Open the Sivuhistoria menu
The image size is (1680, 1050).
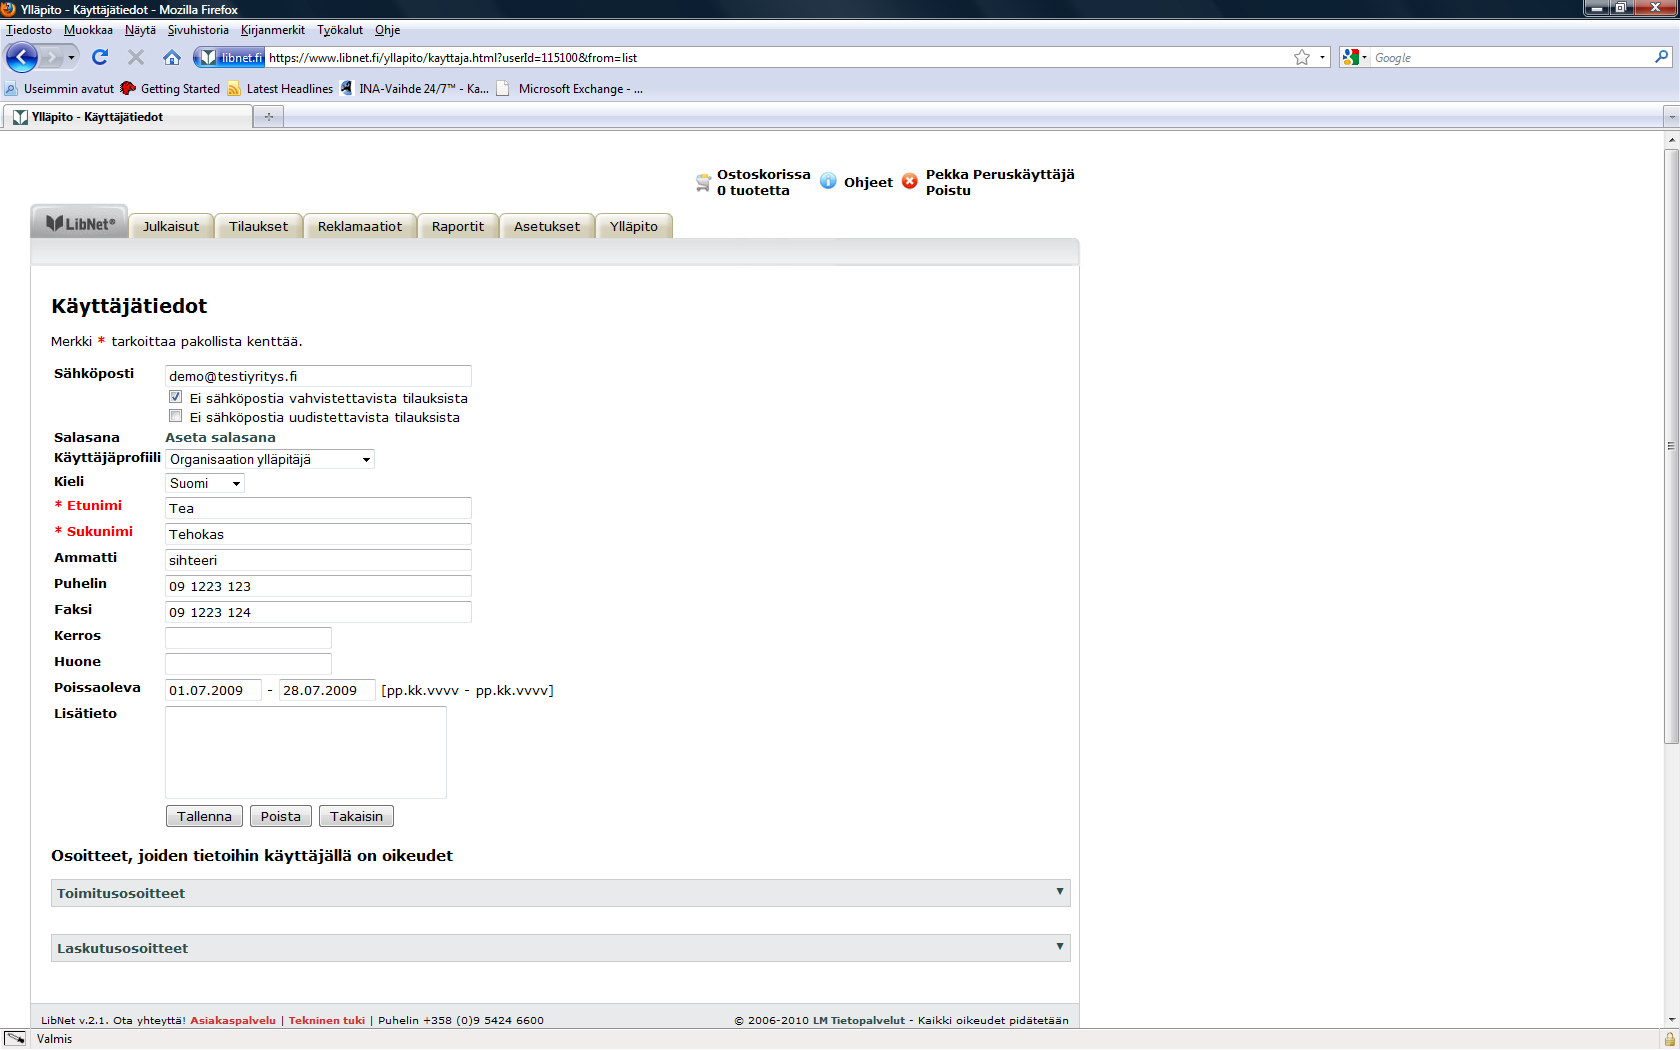pyautogui.click(x=198, y=30)
